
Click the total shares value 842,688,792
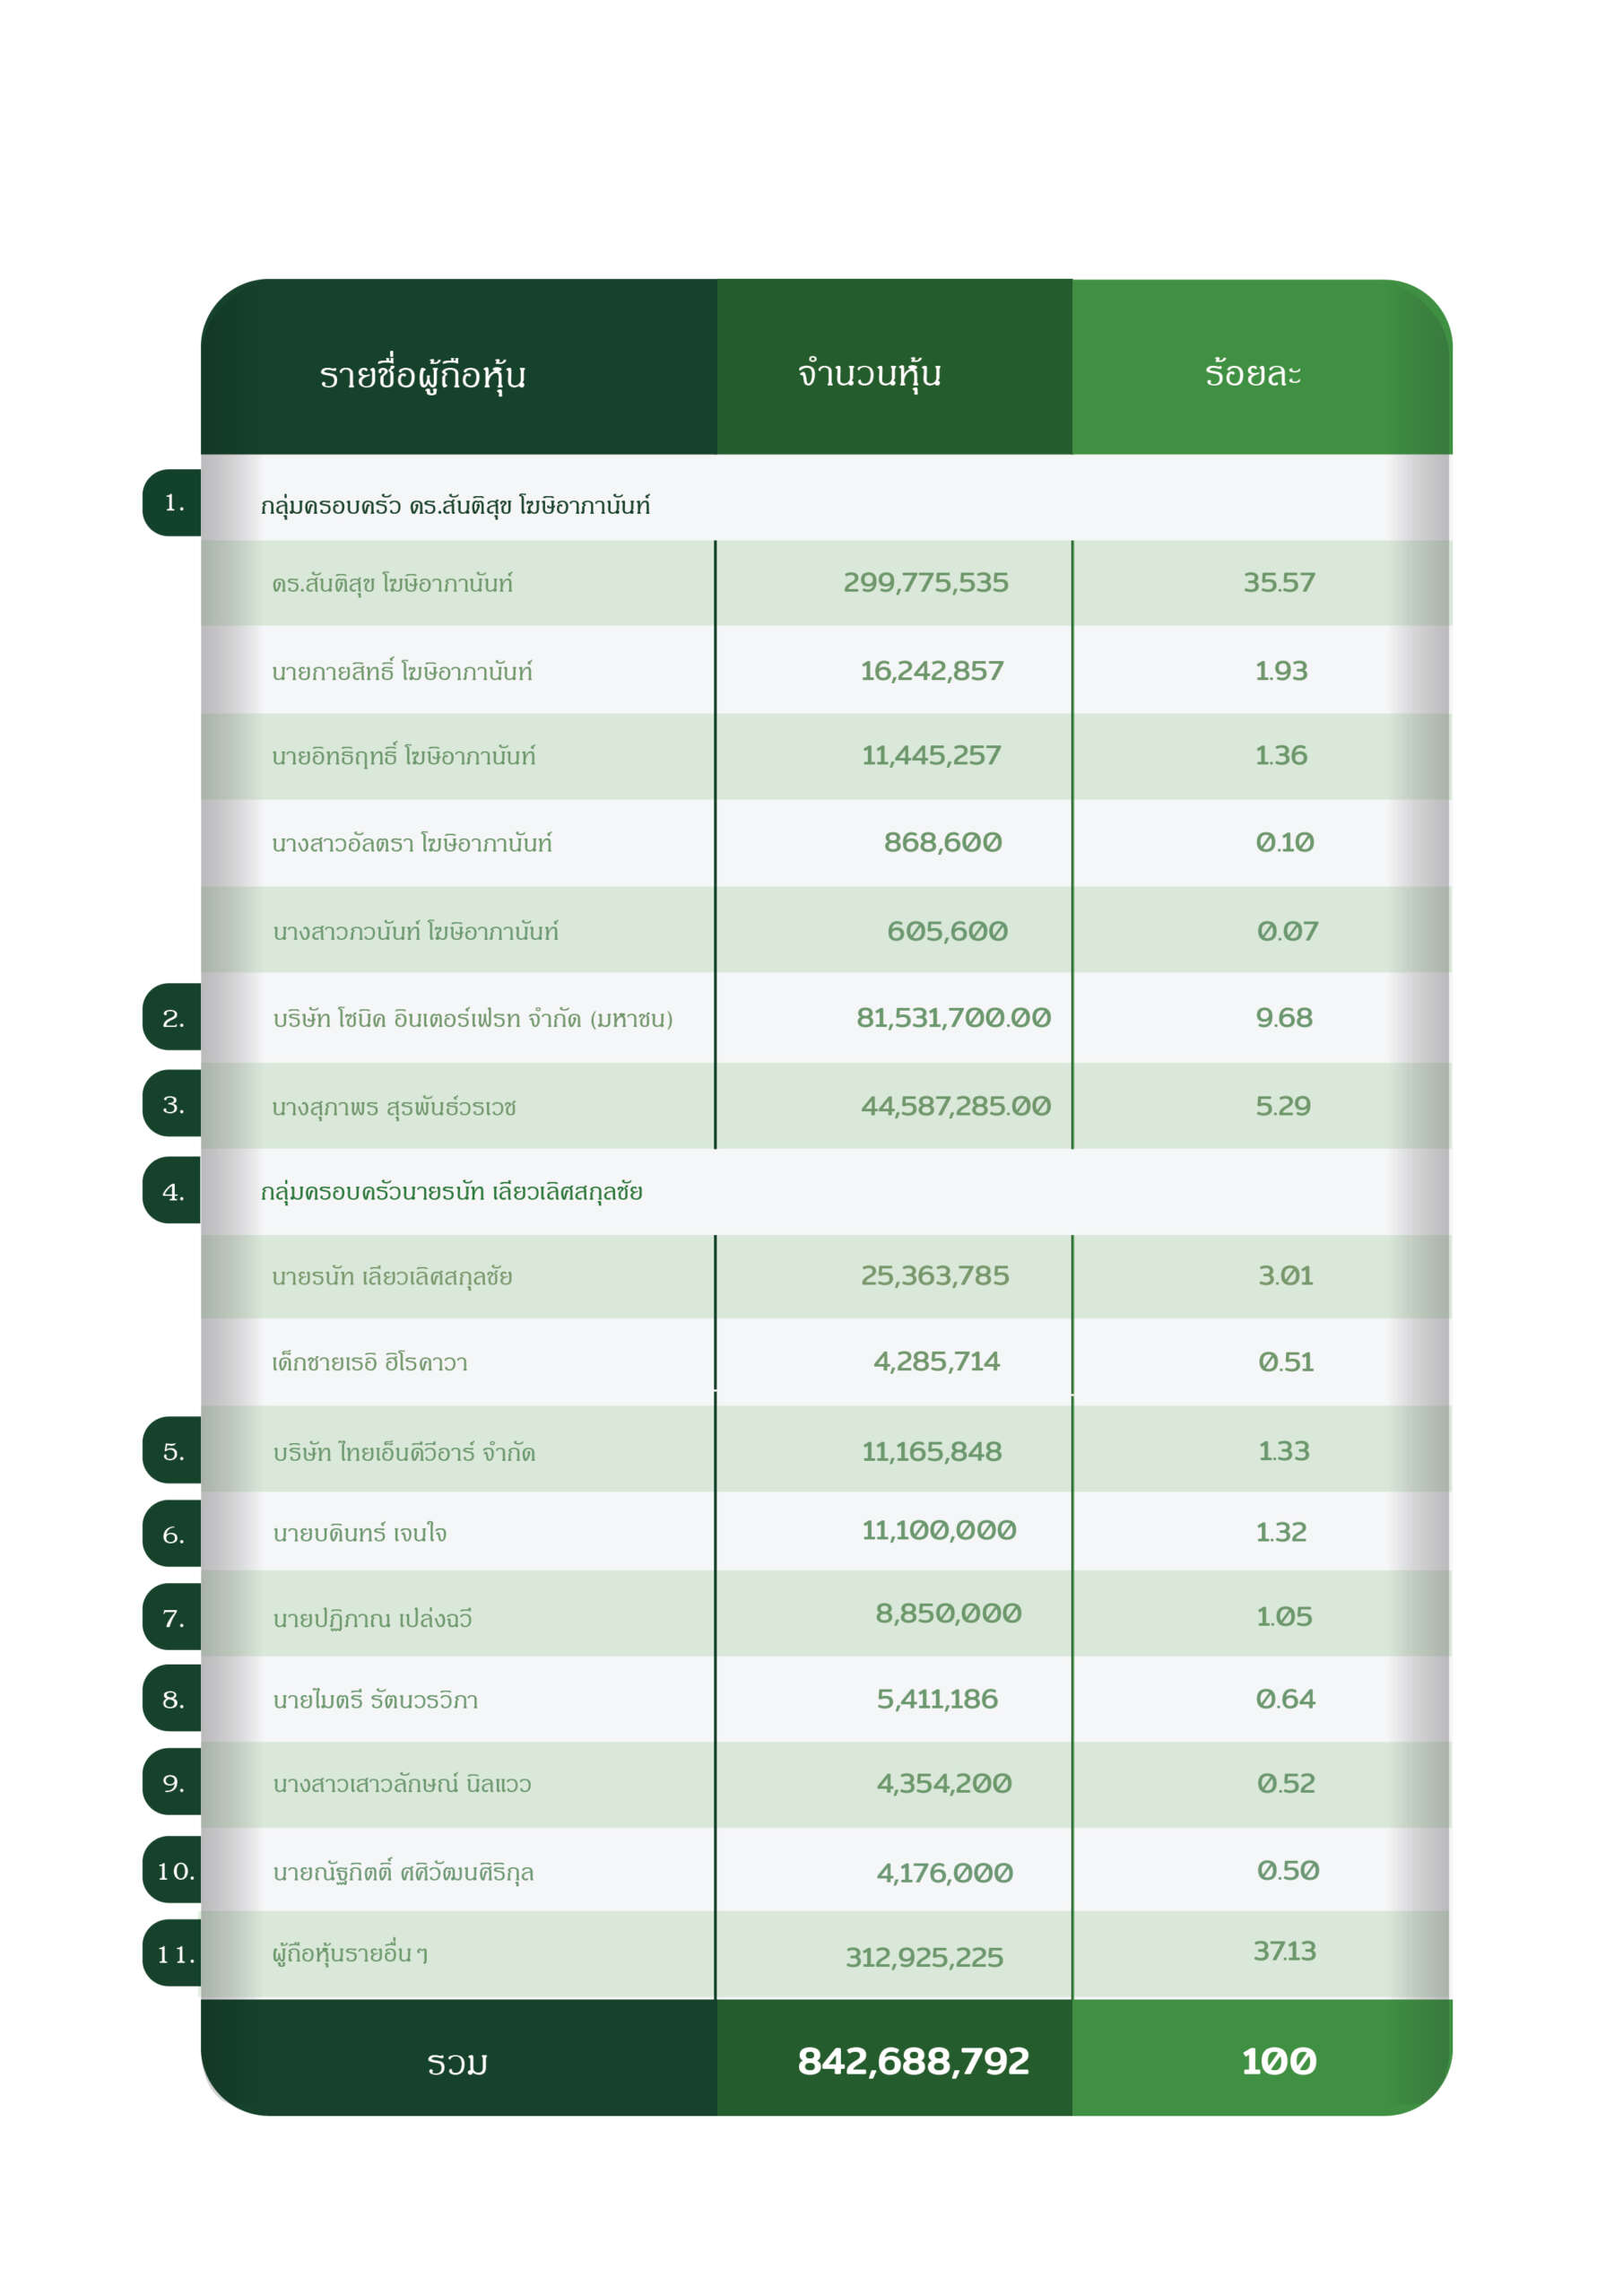click(913, 2061)
